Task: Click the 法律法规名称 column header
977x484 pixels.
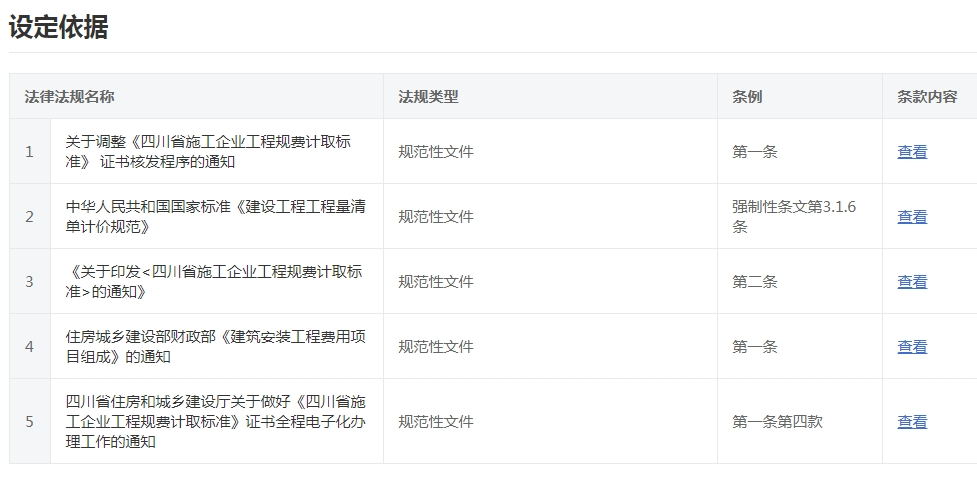Action: [69, 97]
